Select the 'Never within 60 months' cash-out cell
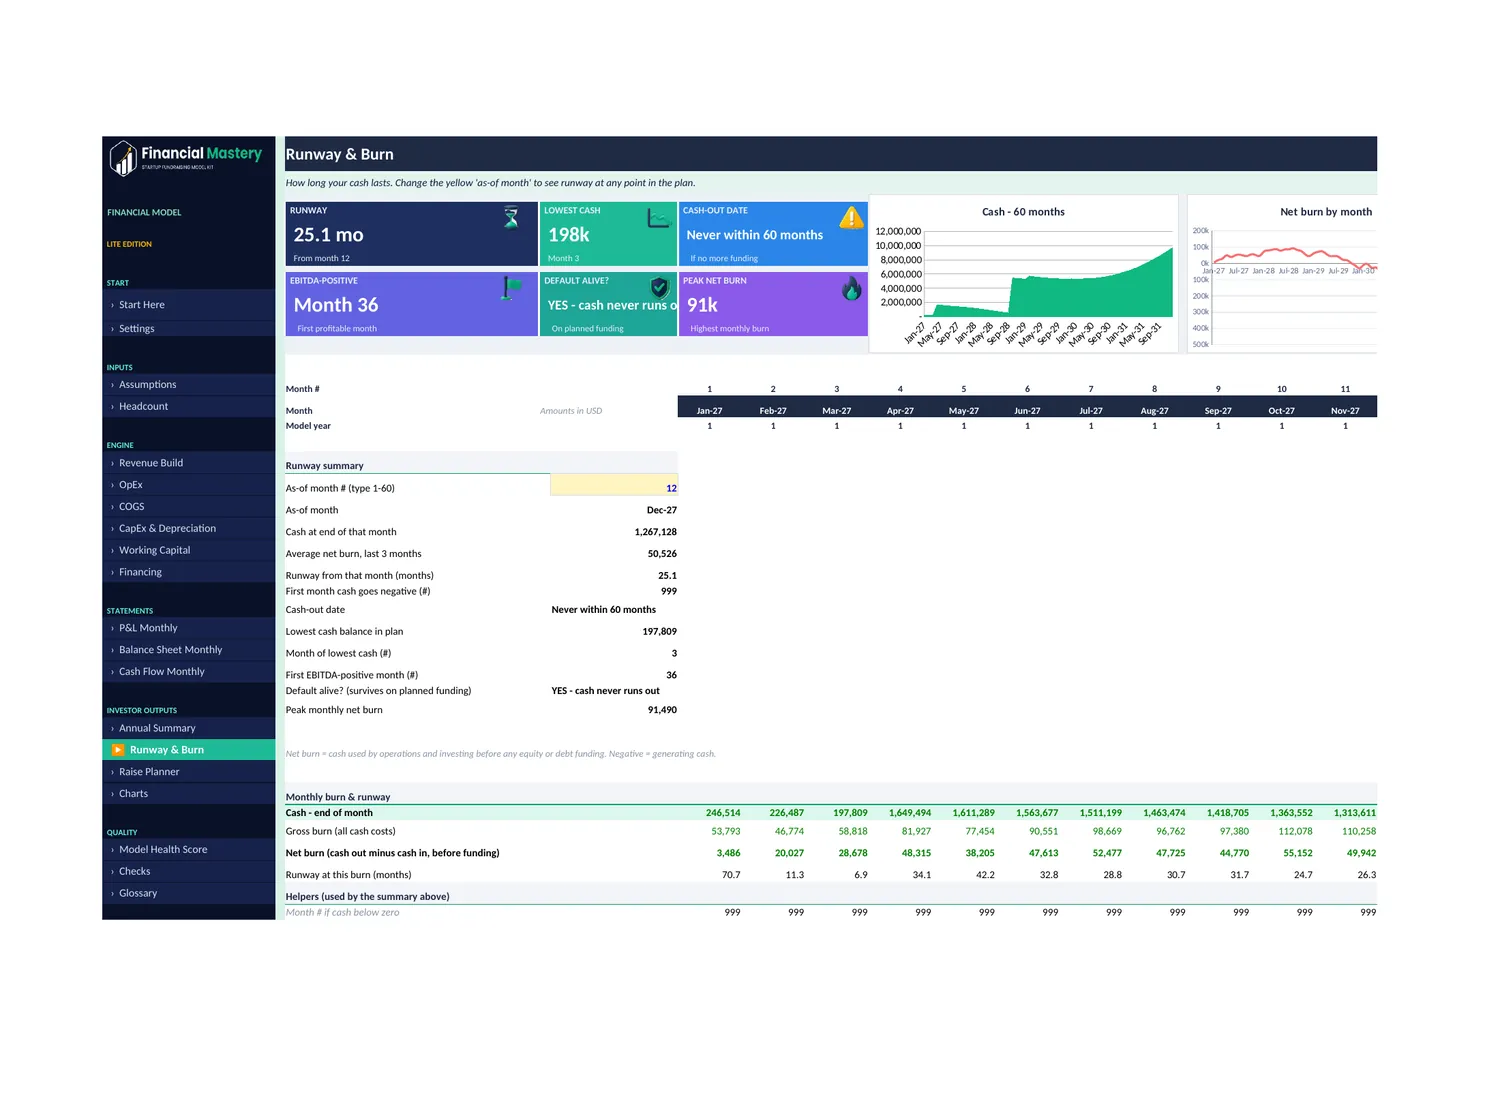The height and width of the screenshot is (1100, 1500). point(604,610)
